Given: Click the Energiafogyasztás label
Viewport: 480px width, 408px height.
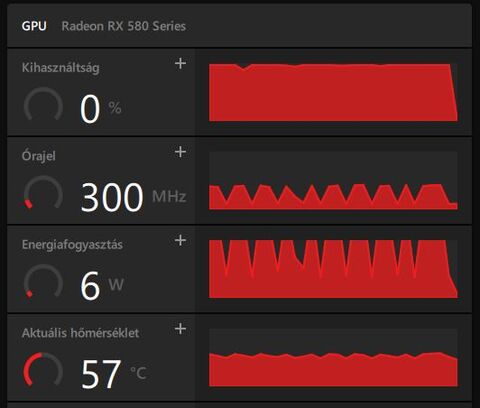Looking at the screenshot, I should (x=72, y=245).
